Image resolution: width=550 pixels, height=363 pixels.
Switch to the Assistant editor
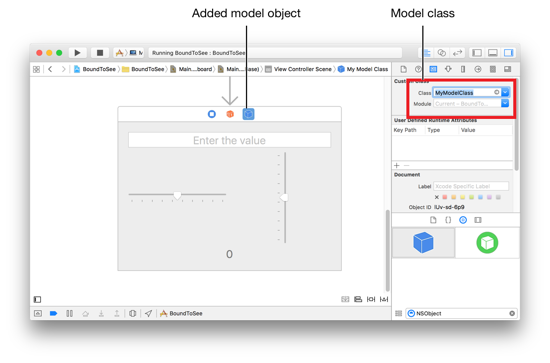(x=442, y=53)
